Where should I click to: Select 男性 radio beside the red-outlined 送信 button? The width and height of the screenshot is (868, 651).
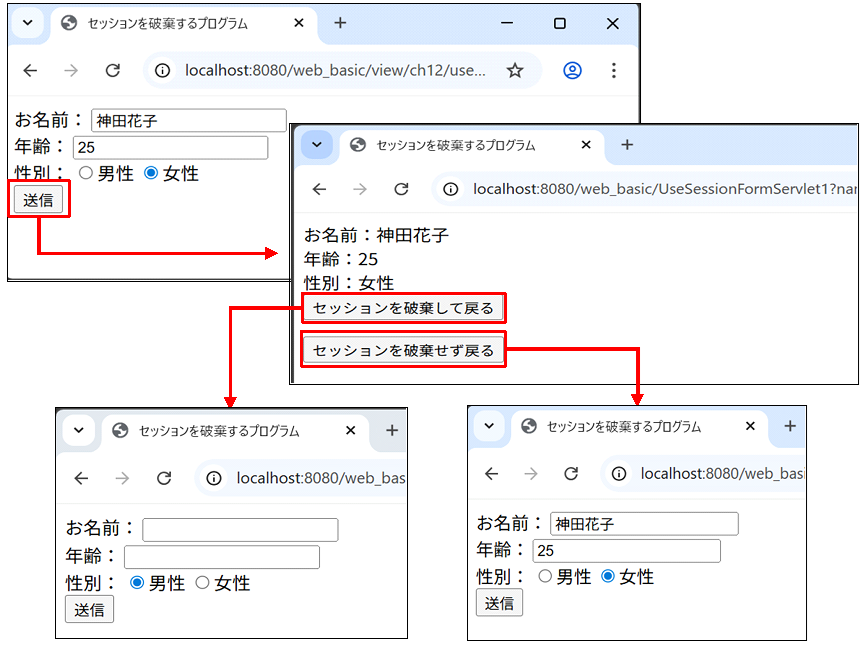(86, 173)
